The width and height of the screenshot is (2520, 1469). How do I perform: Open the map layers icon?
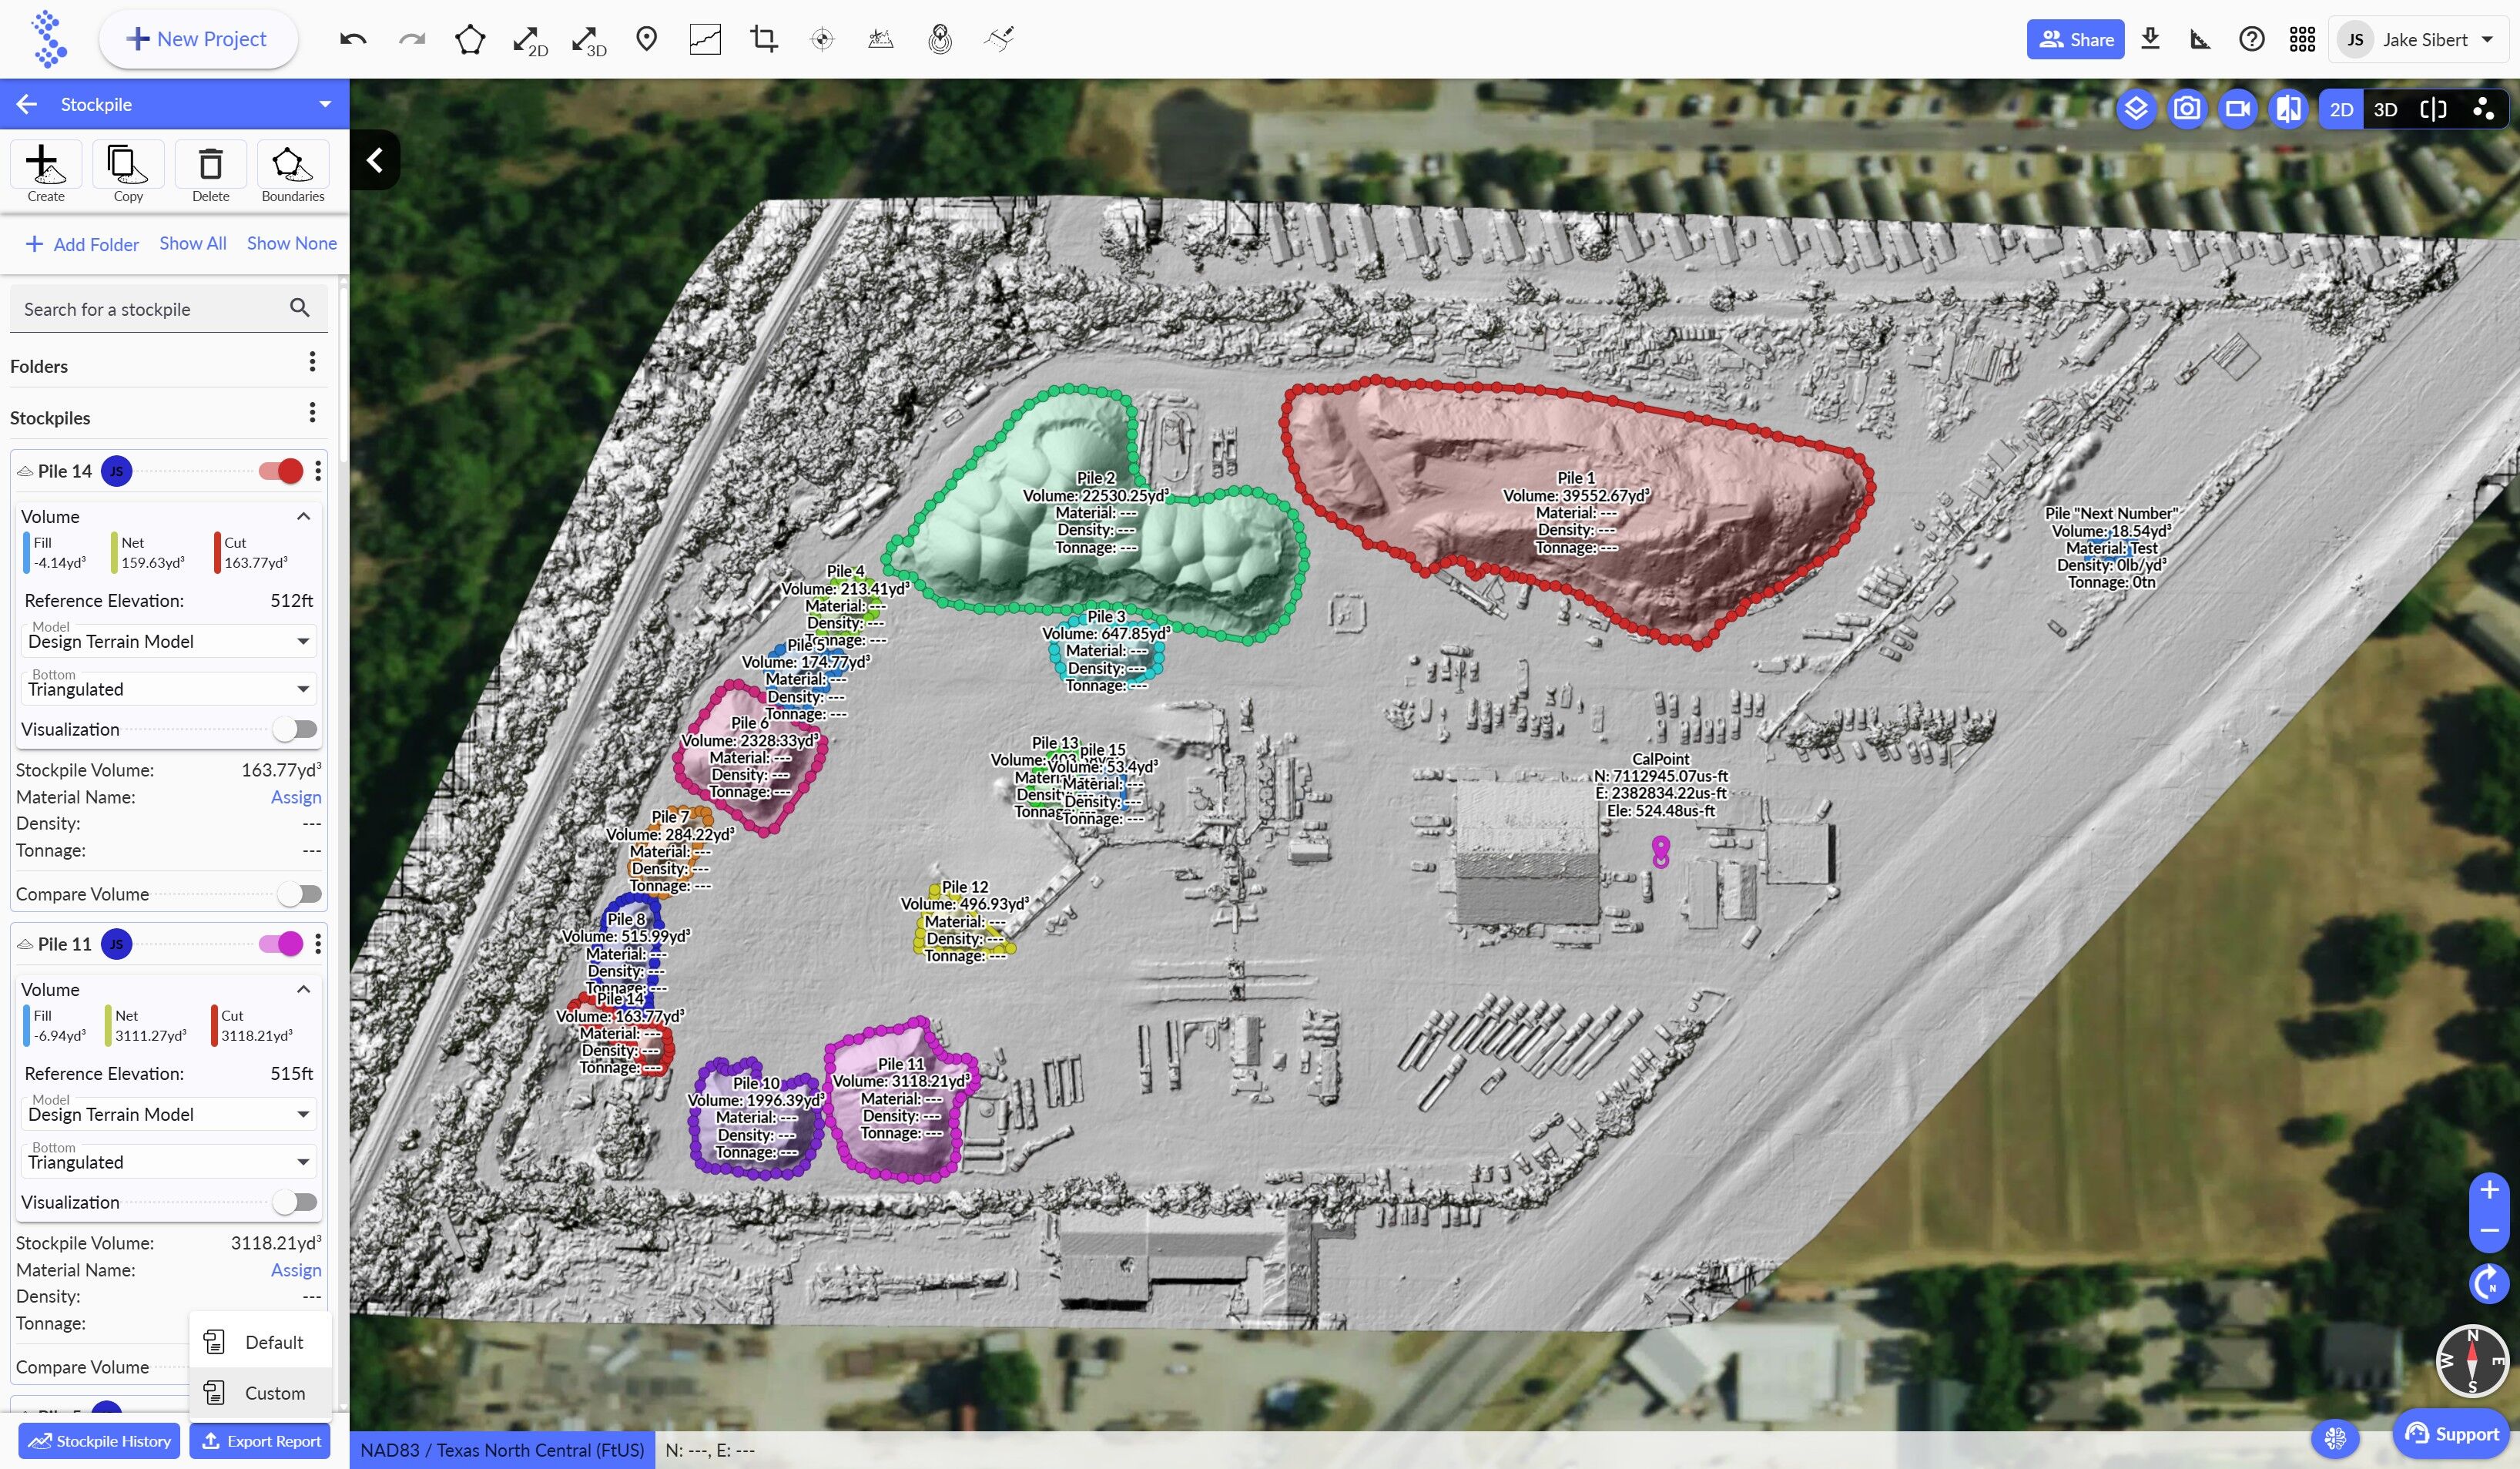point(2136,109)
